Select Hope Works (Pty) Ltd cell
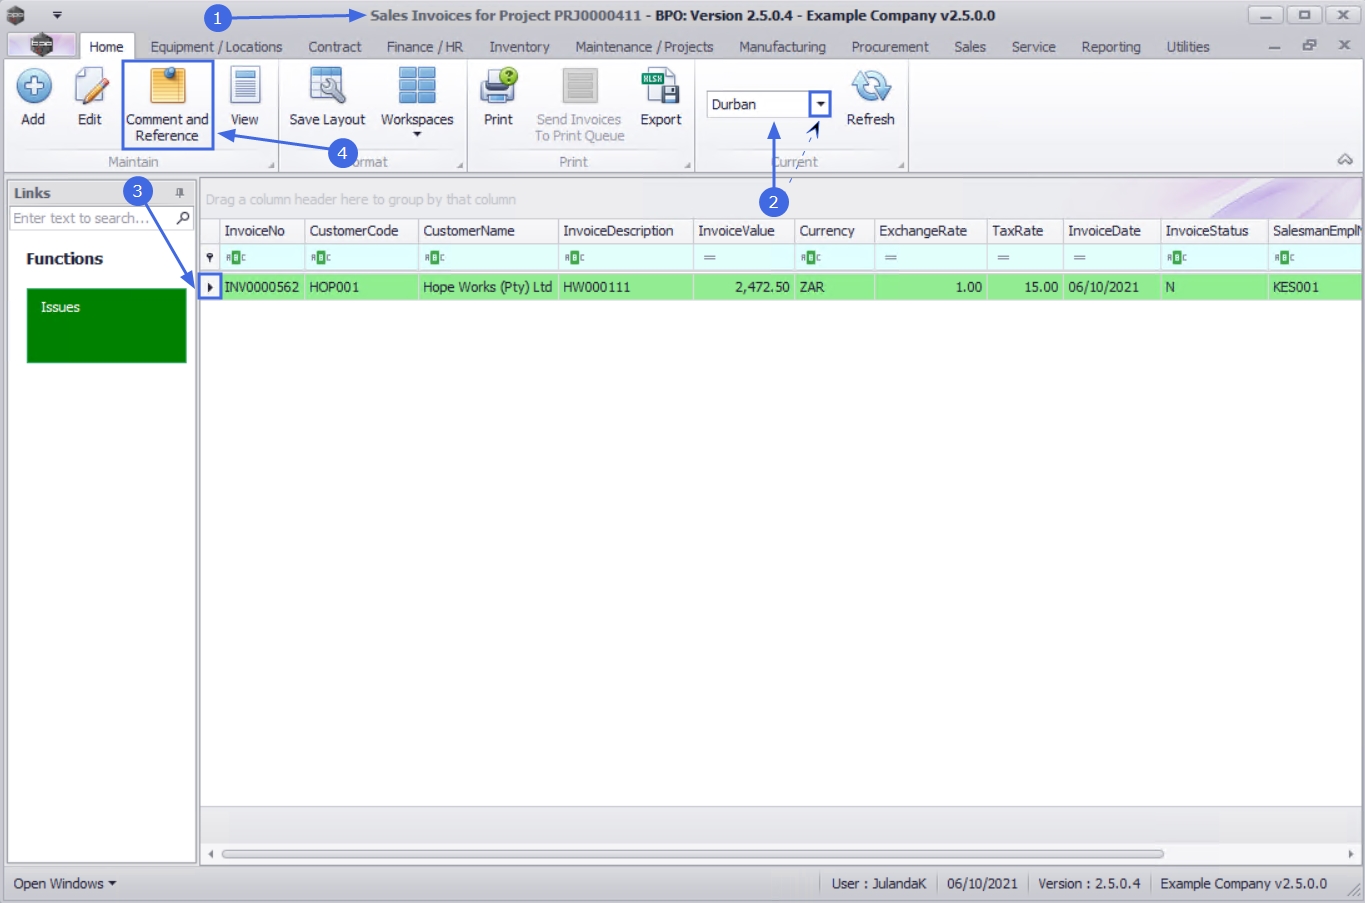Screen dimensions: 1365x903 click(x=488, y=287)
